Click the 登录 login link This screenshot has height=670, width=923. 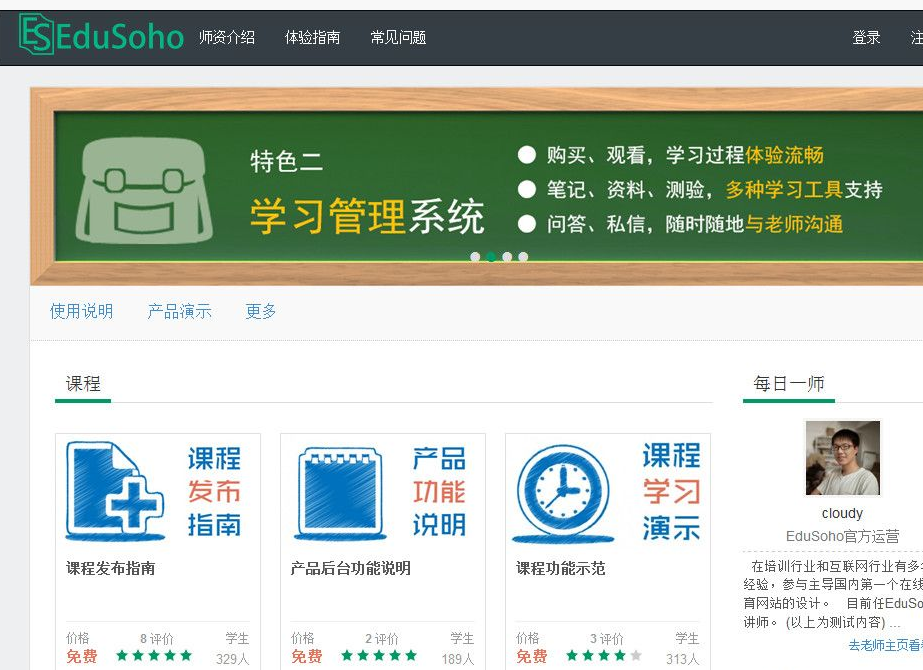866,36
